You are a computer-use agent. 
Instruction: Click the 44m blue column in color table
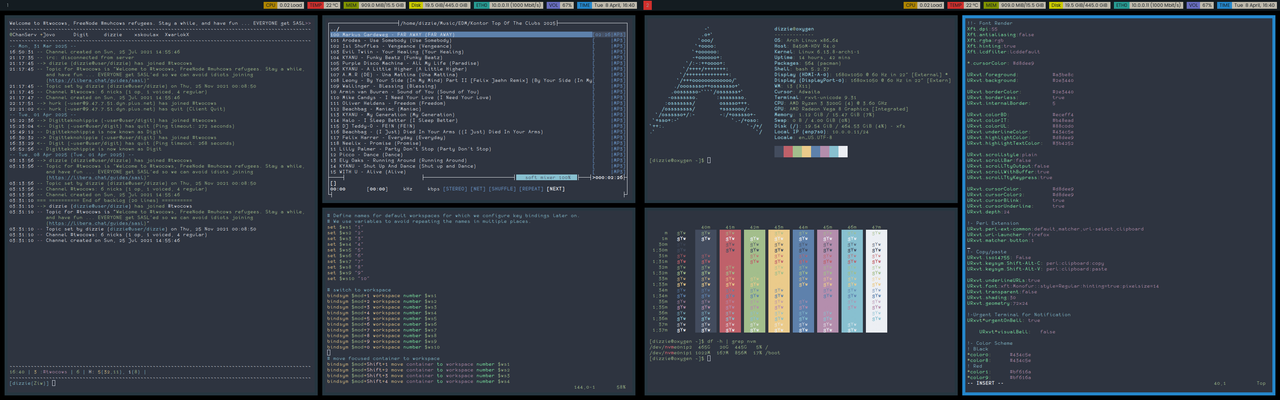802,282
